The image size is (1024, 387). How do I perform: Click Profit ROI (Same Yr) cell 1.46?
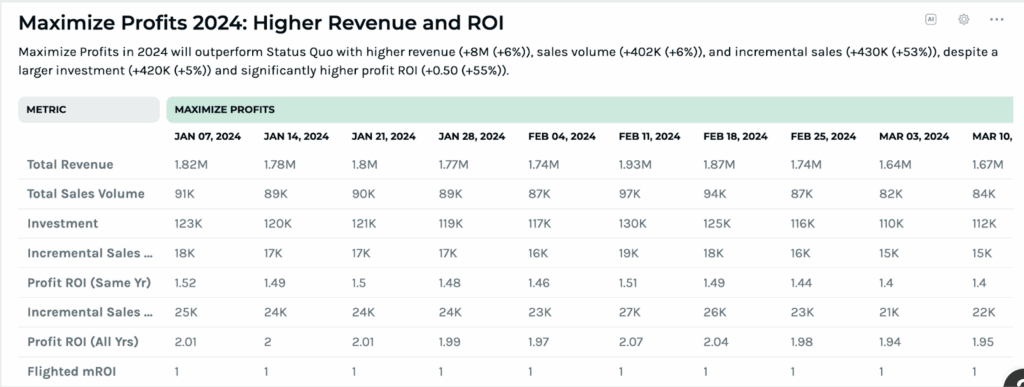540,283
